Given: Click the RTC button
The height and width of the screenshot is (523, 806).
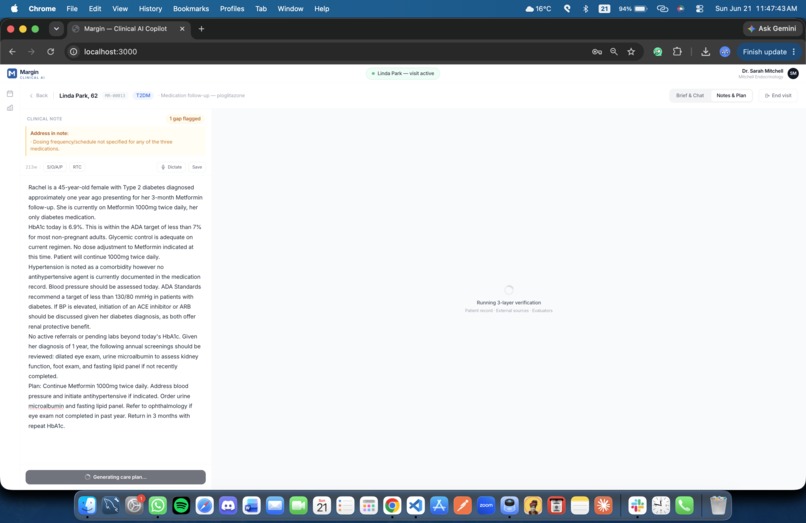Looking at the screenshot, I should pos(77,167).
